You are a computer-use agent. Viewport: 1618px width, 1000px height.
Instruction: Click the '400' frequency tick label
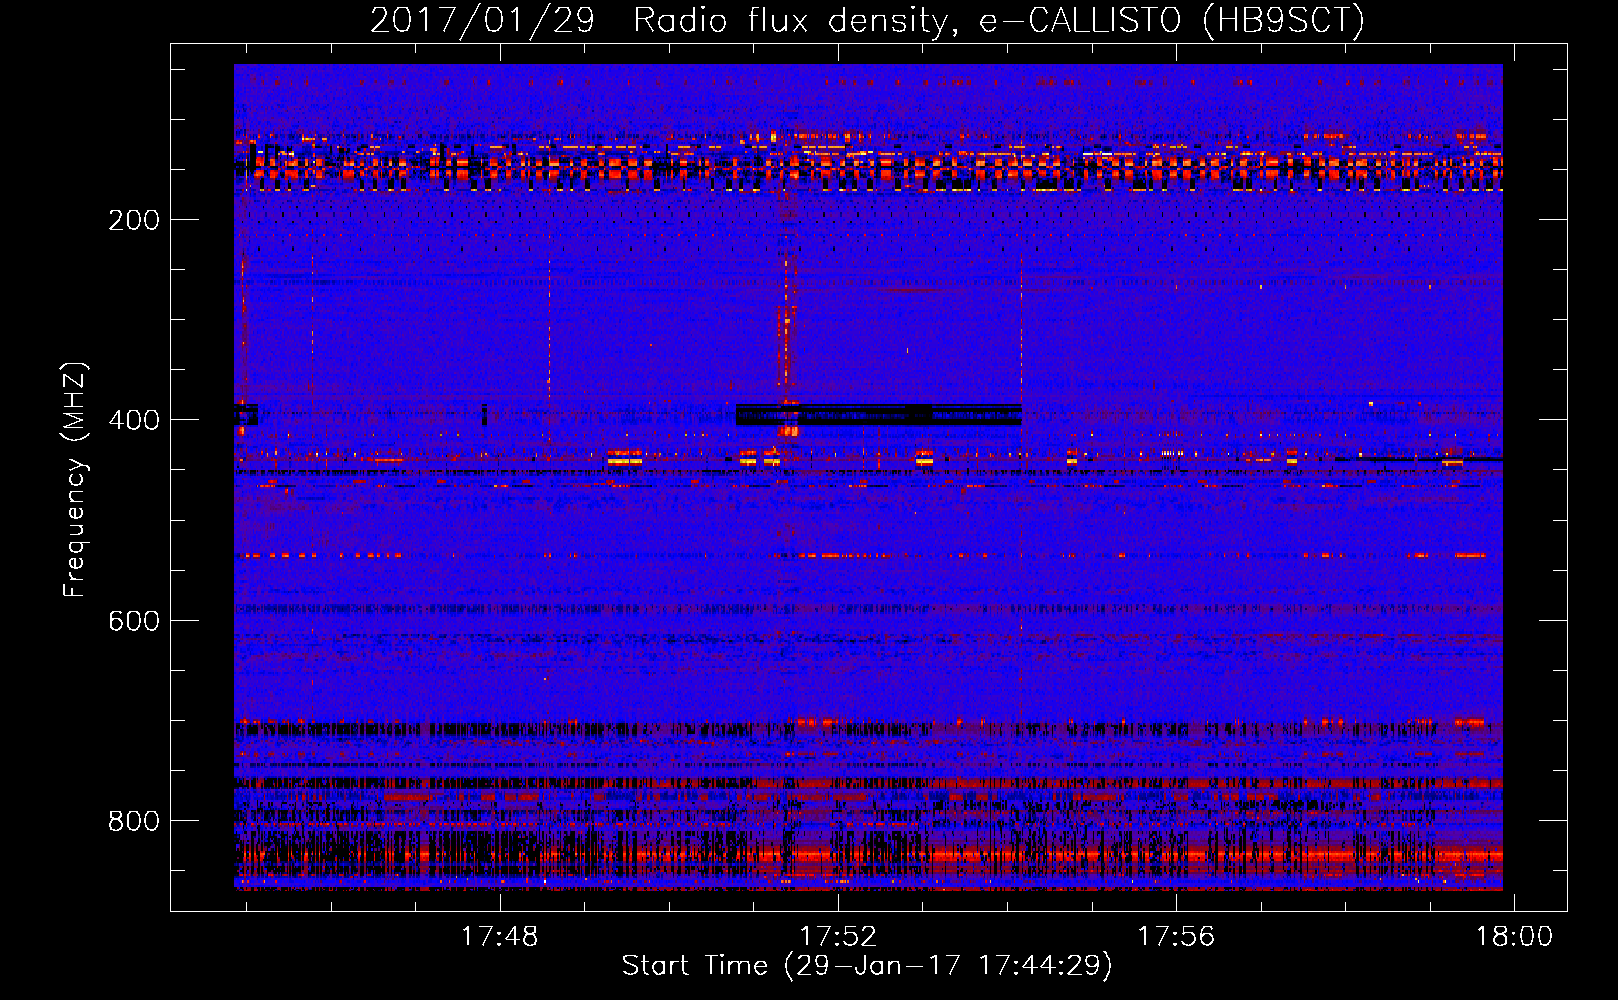click(134, 420)
